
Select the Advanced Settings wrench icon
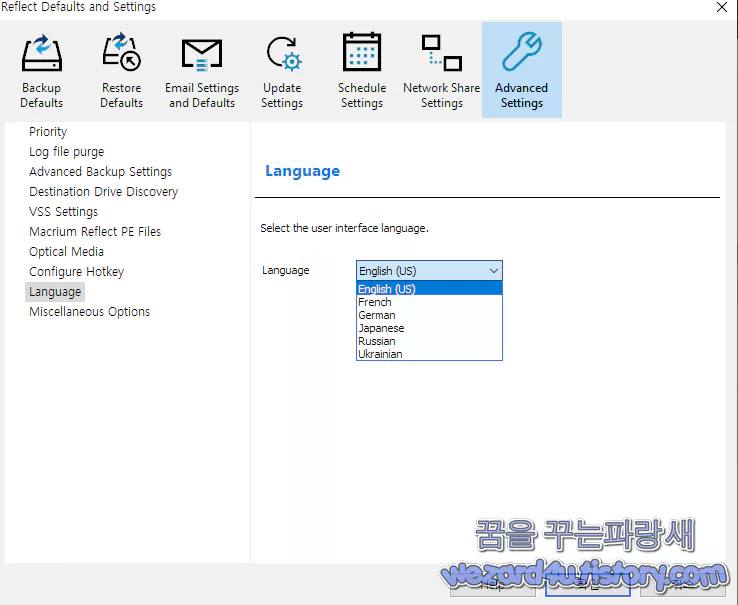[521, 51]
